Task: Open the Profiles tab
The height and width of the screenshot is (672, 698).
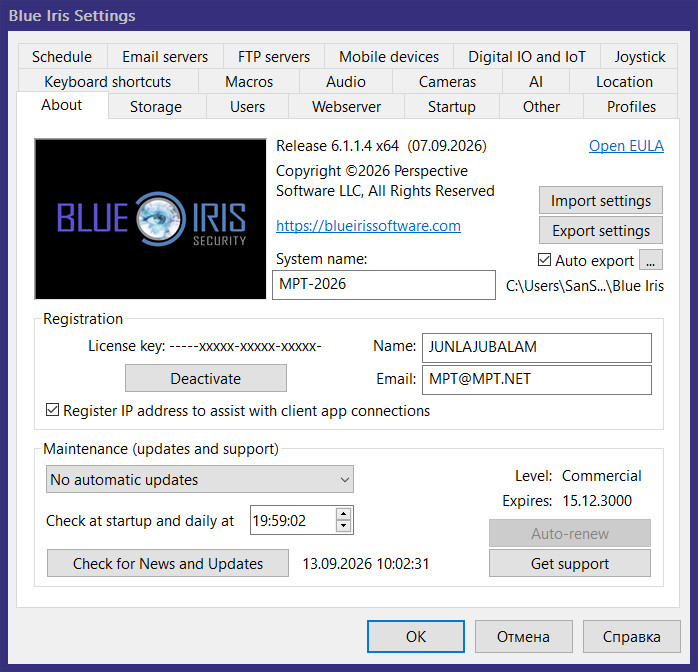Action: tap(631, 106)
